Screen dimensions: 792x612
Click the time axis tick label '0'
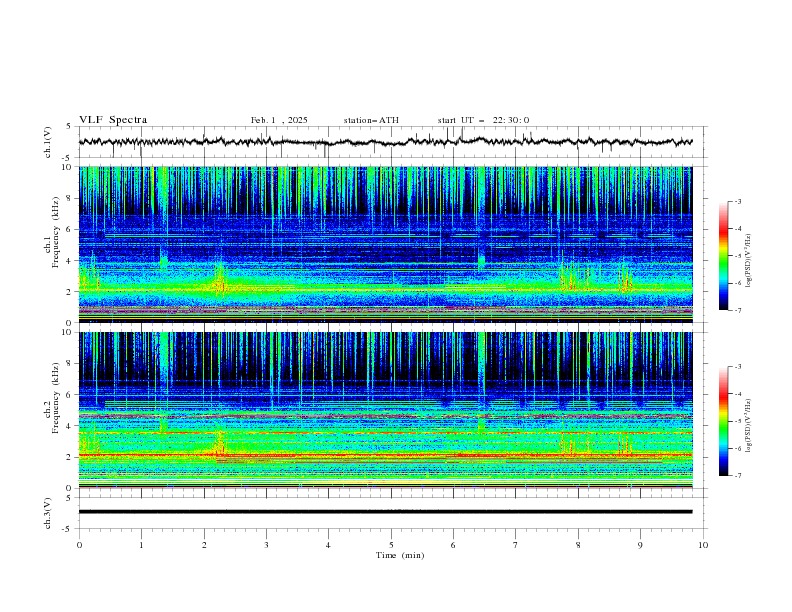79,545
